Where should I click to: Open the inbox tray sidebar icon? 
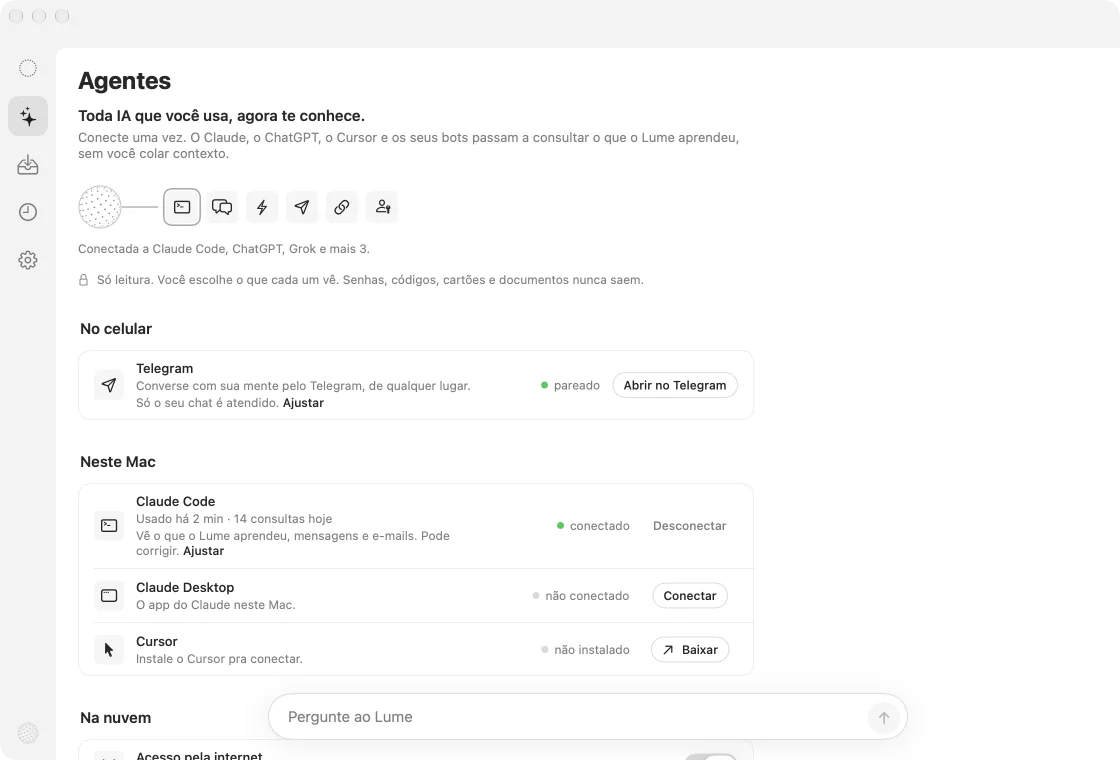[28, 164]
